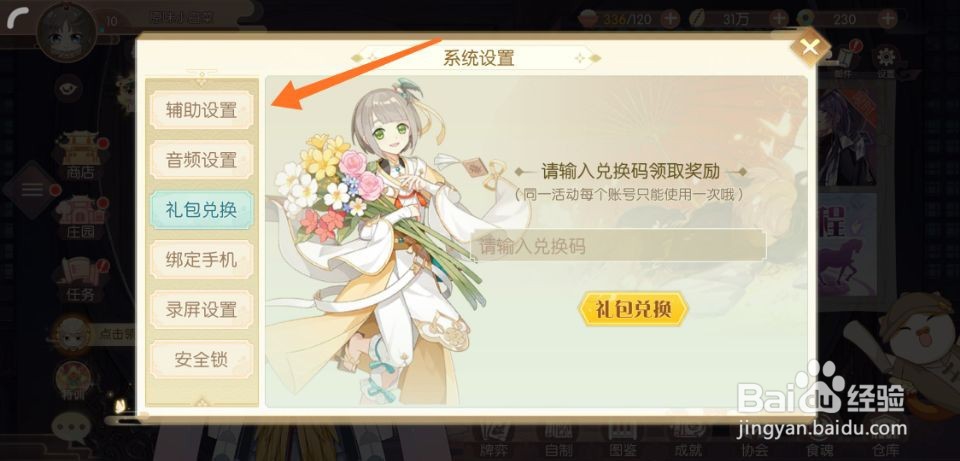The width and height of the screenshot is (960, 461).
Task: Click the 请输入兑换码 input field
Action: pos(618,246)
